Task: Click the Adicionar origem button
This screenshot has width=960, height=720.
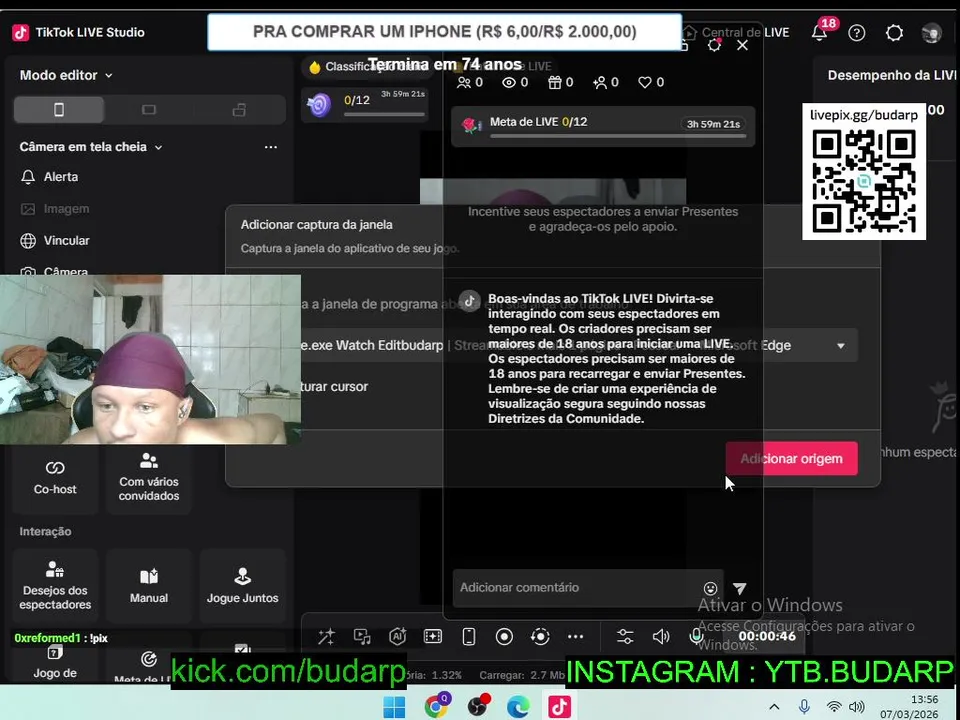Action: [791, 459]
